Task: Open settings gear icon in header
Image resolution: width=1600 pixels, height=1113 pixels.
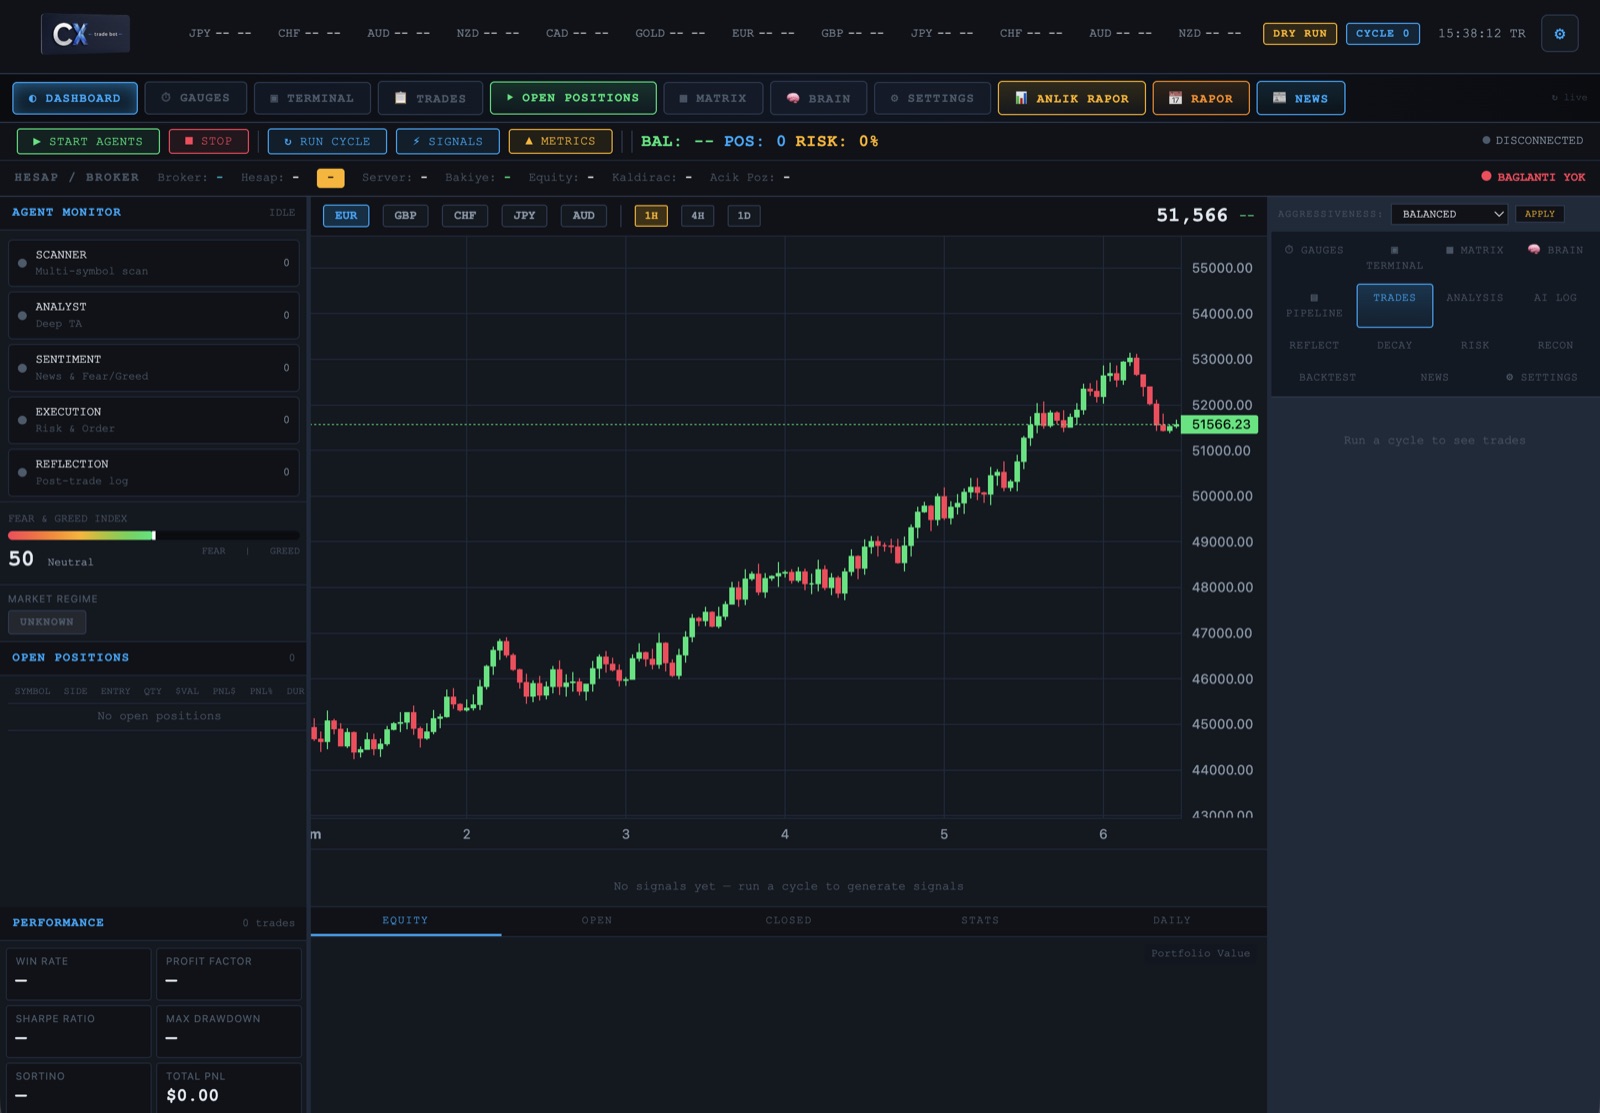Action: tap(1559, 34)
